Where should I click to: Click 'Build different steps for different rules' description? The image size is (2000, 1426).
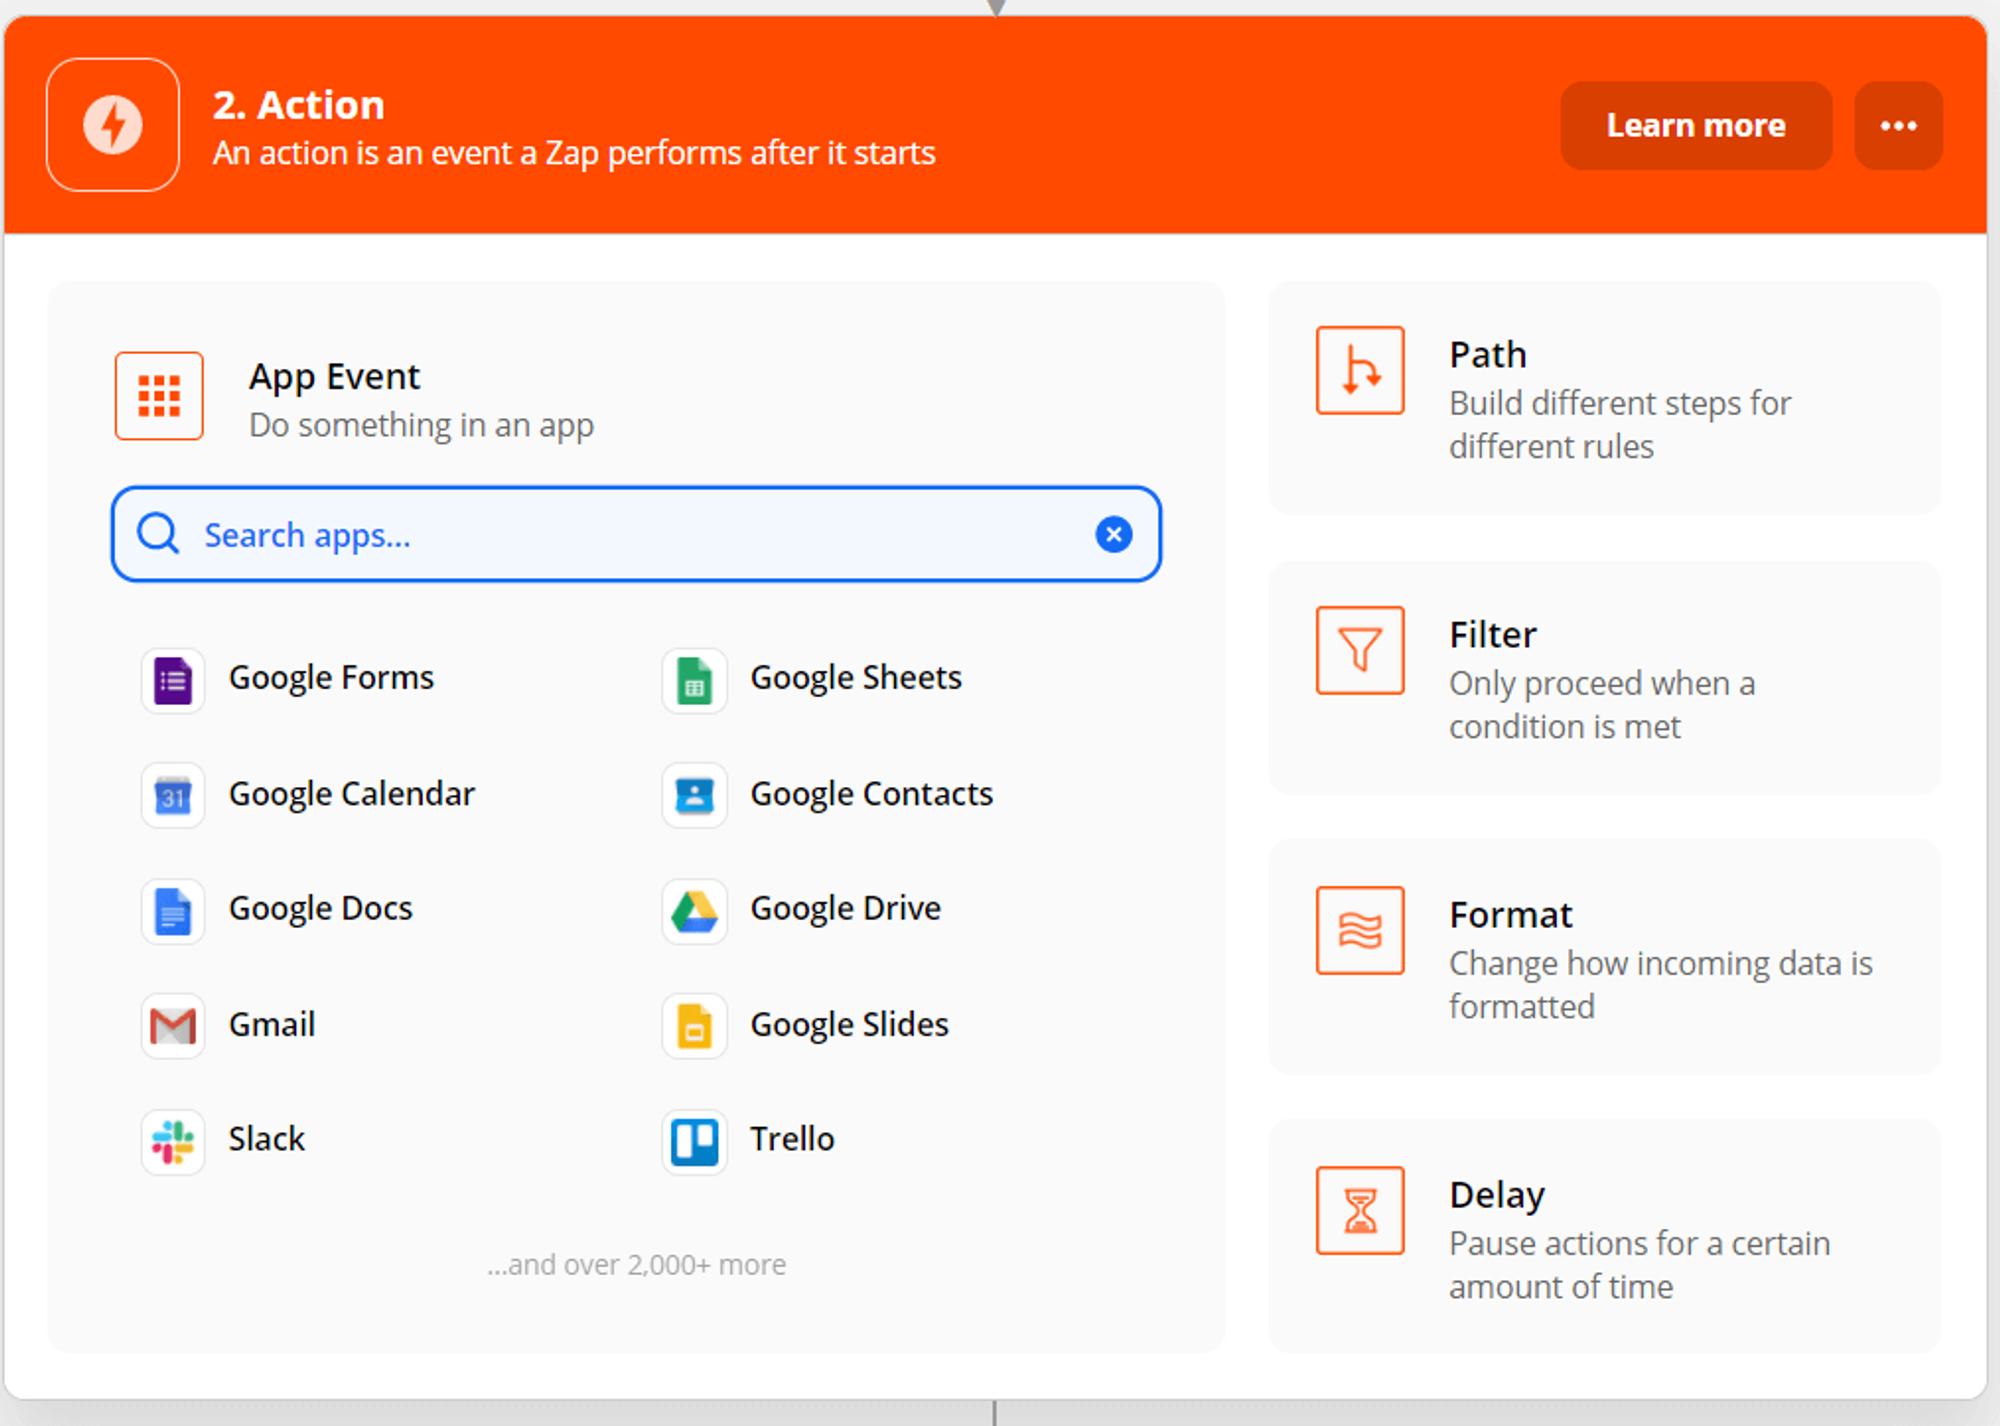coord(1620,425)
